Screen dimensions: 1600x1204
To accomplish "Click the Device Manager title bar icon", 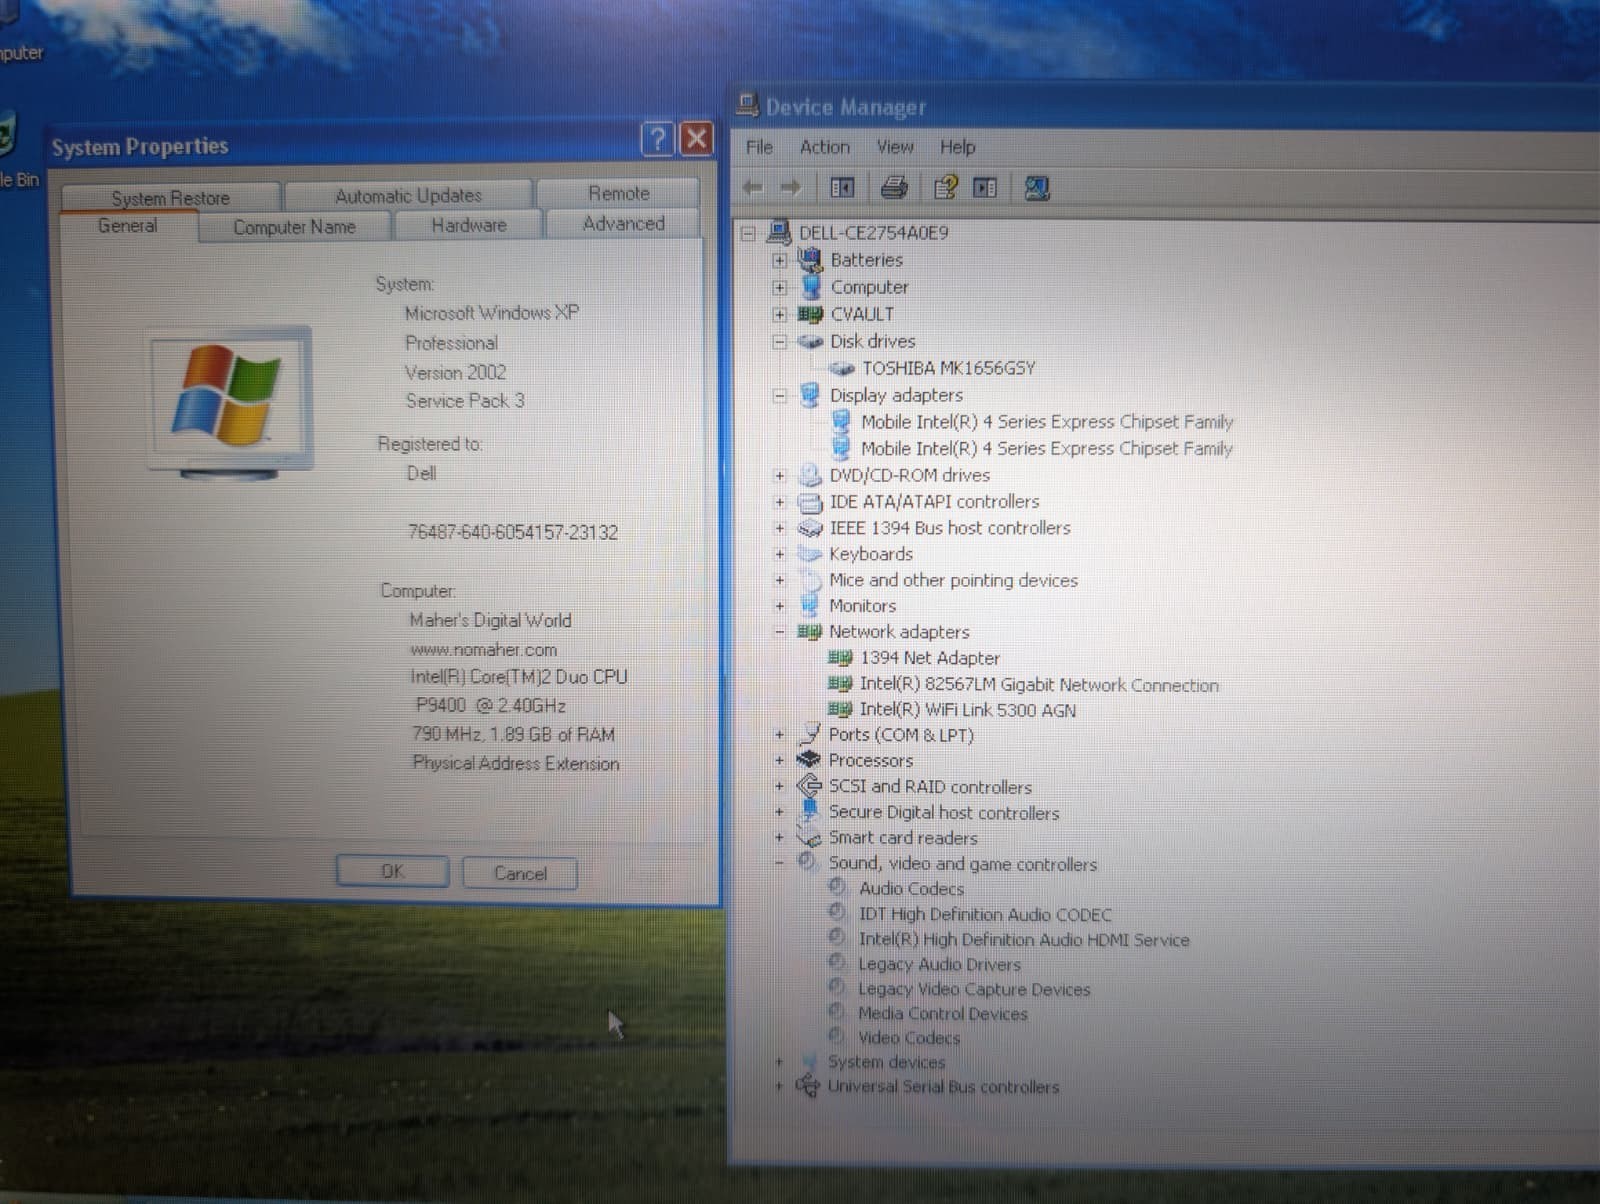I will (747, 104).
